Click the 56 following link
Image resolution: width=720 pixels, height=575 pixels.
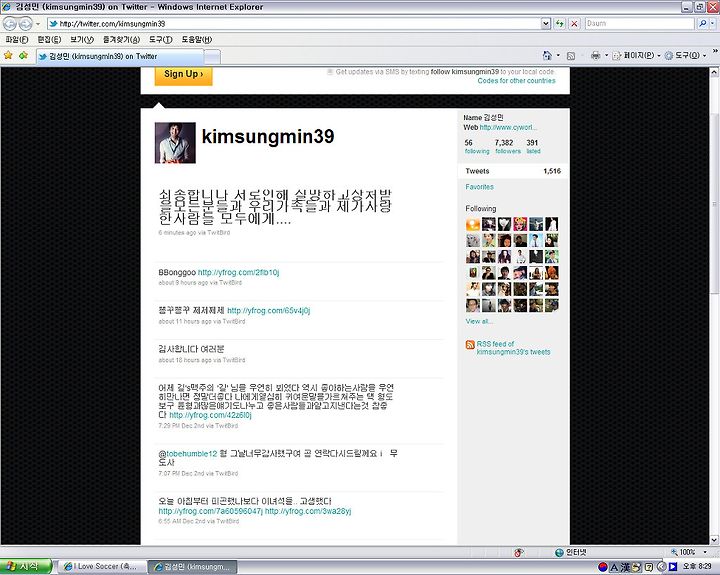click(477, 147)
